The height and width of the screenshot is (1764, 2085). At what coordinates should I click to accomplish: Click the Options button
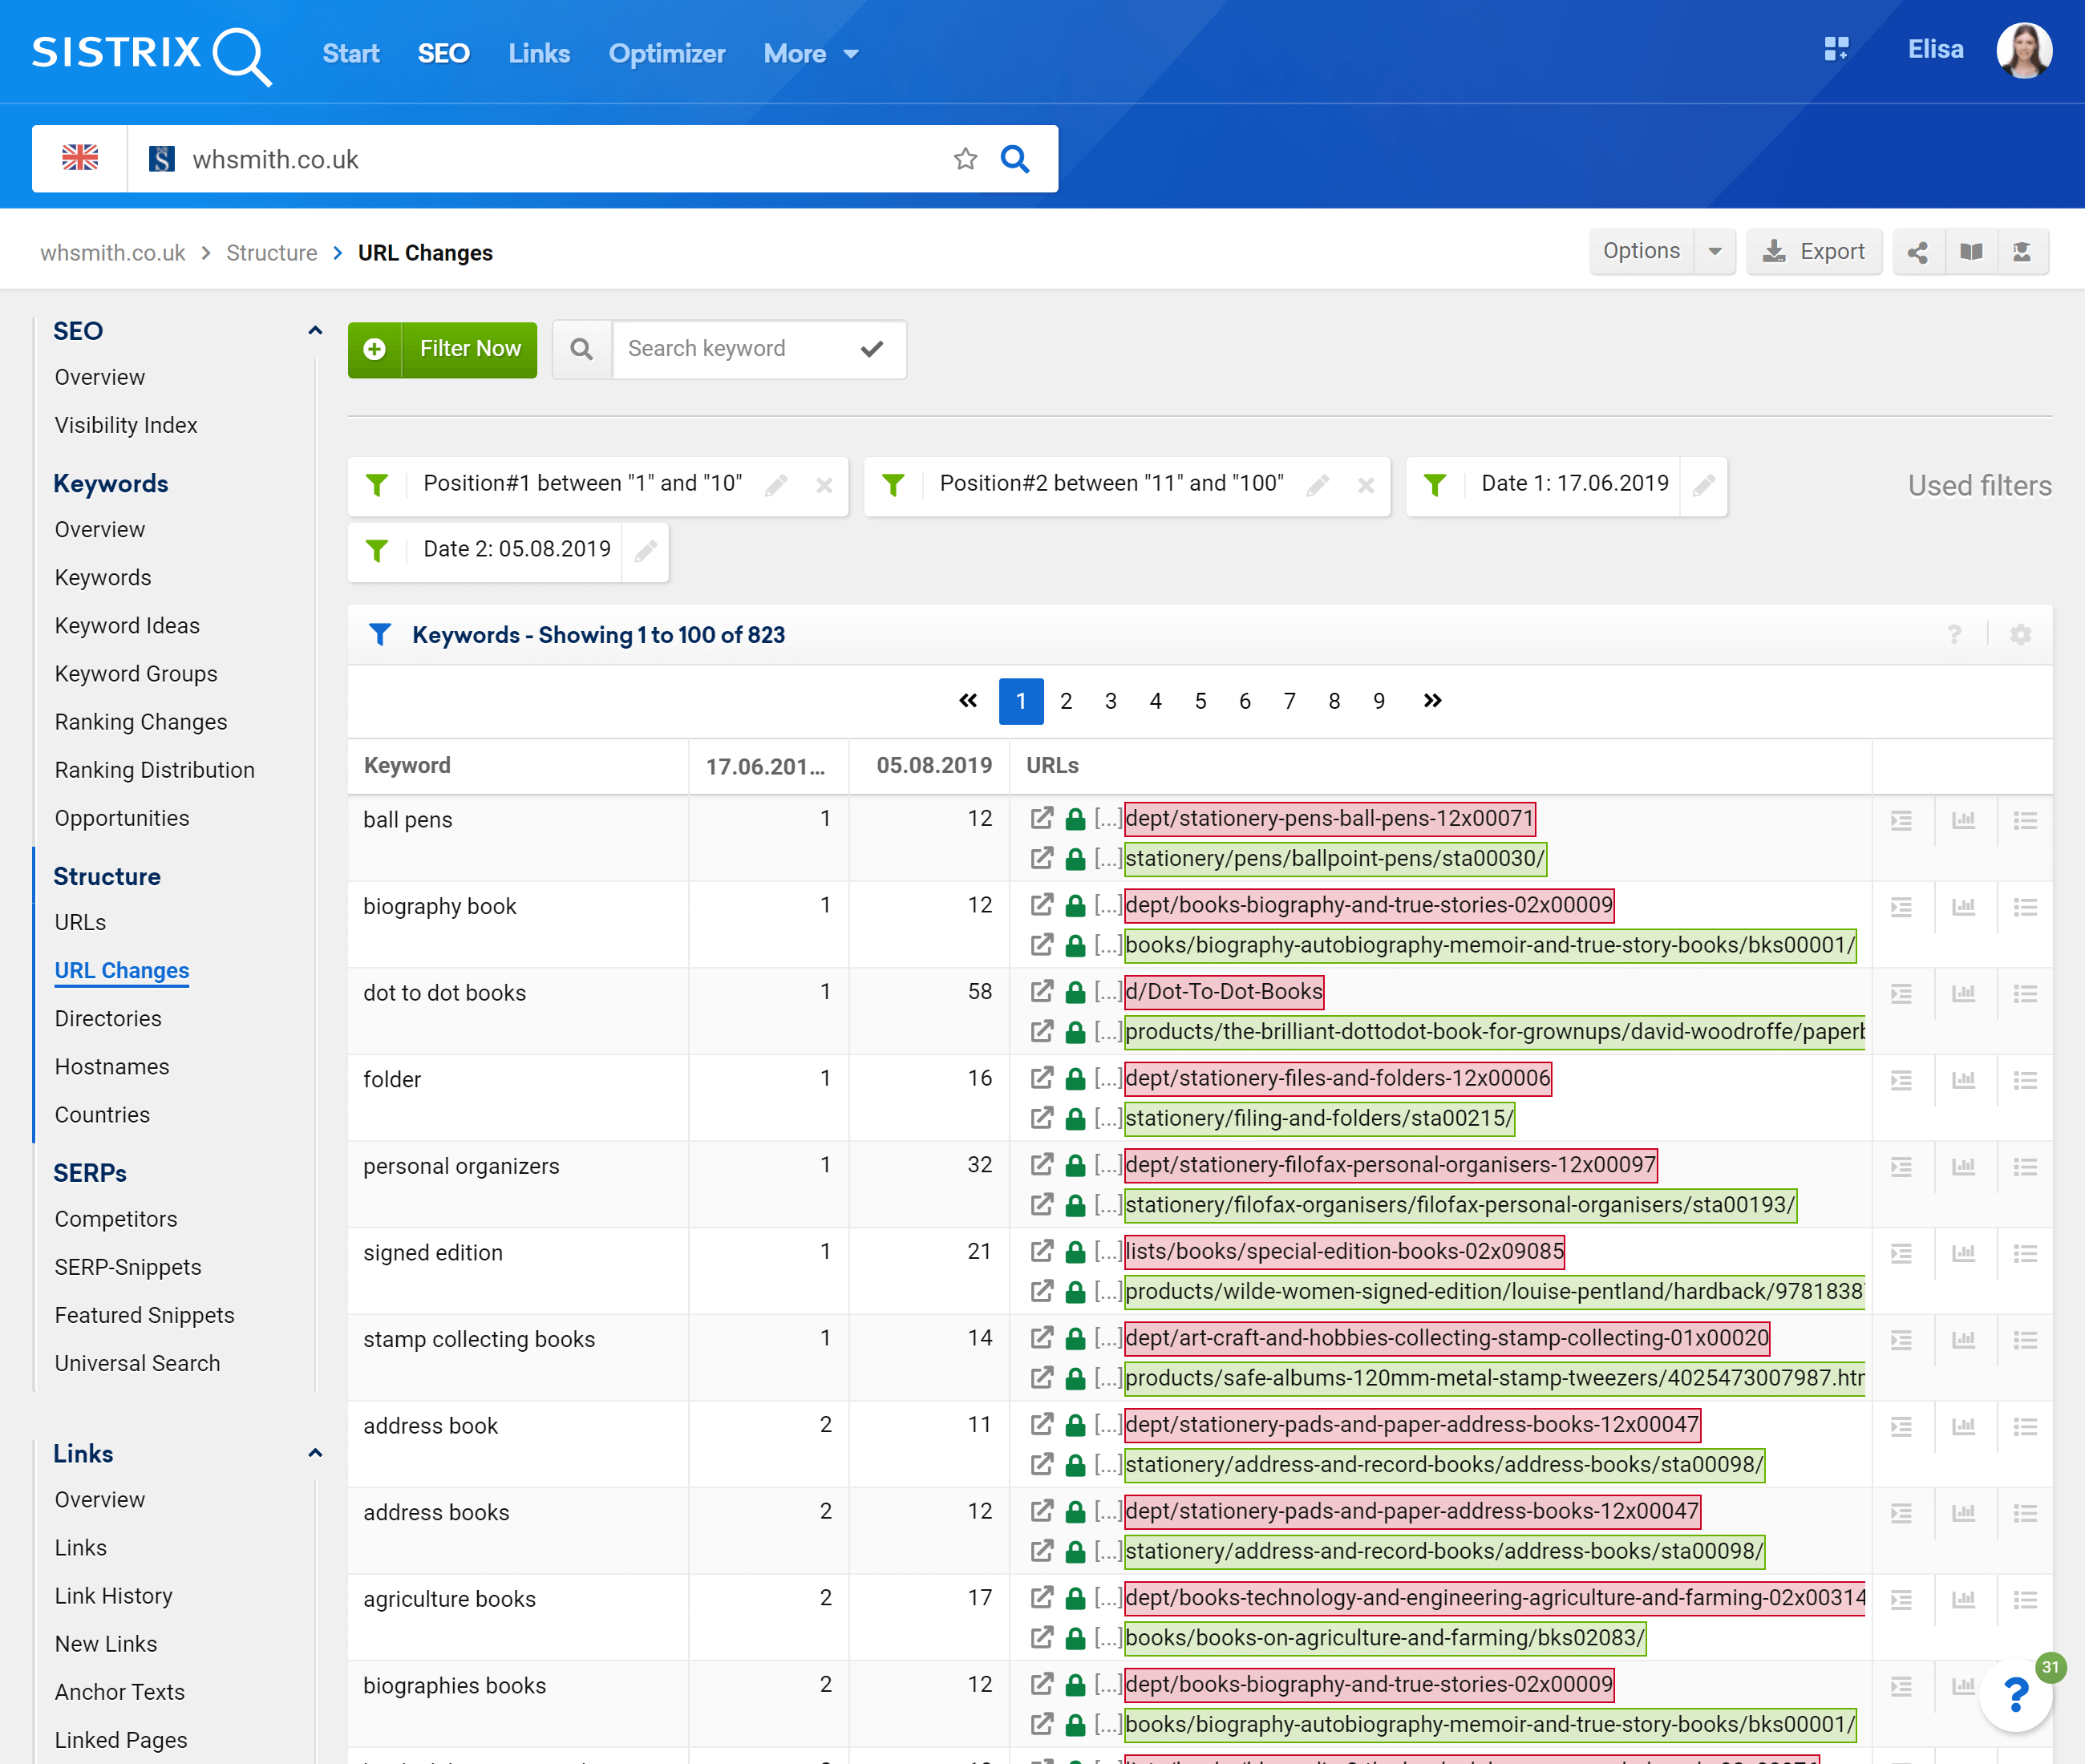pyautogui.click(x=1642, y=252)
